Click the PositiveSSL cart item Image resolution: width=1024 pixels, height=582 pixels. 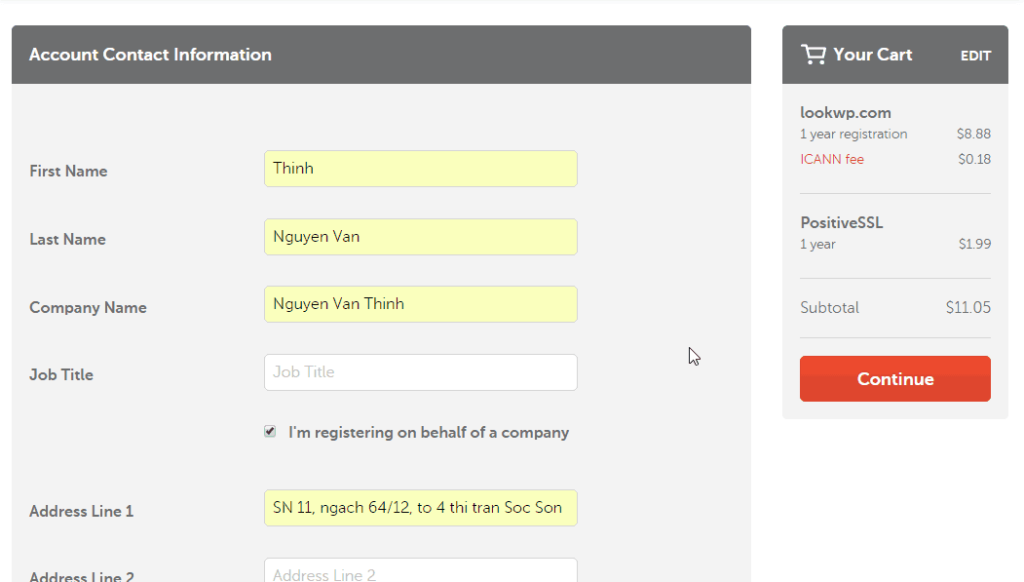tap(841, 223)
